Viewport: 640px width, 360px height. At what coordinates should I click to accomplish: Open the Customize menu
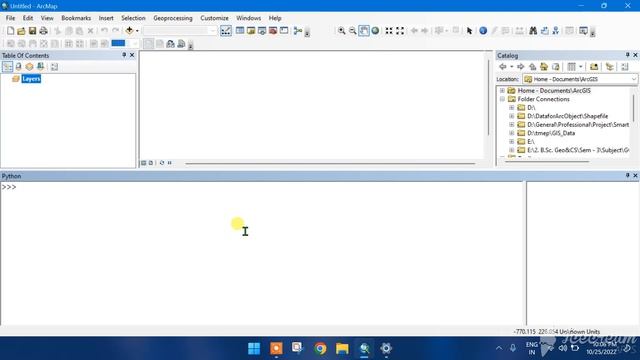coord(214,18)
